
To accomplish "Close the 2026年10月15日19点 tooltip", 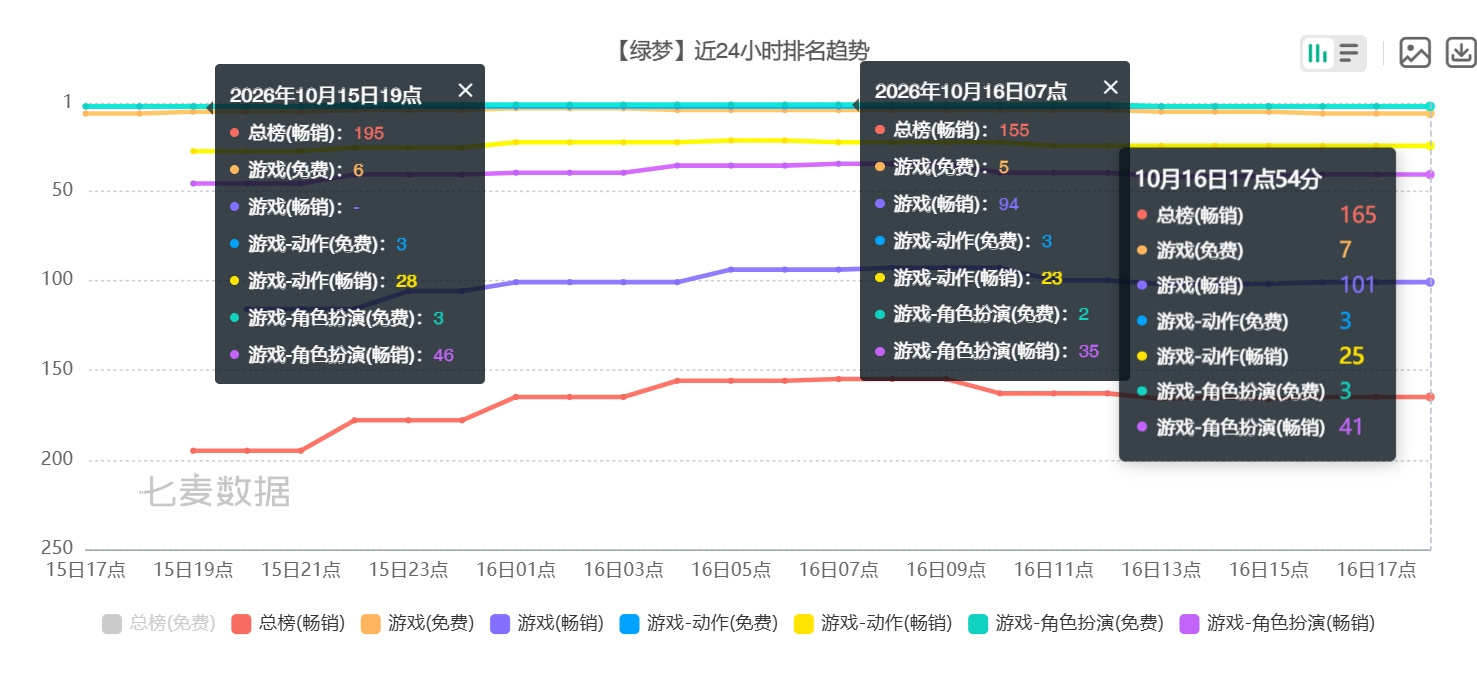I will (x=465, y=90).
